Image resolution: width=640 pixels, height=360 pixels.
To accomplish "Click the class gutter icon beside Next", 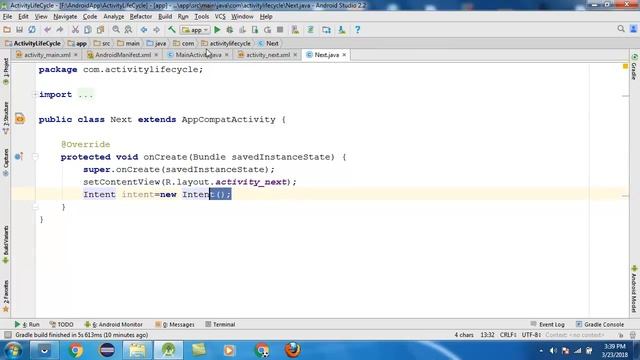I will [x=20, y=119].
